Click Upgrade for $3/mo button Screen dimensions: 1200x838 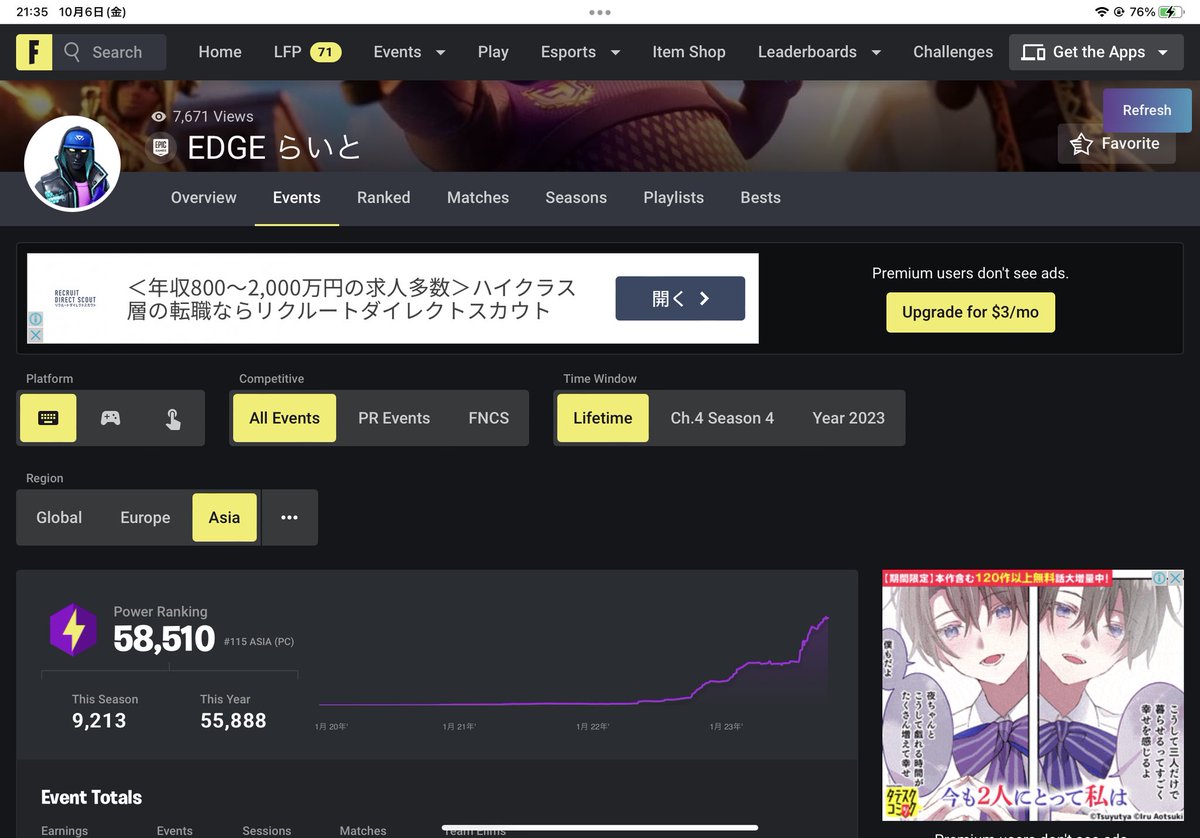(x=970, y=312)
